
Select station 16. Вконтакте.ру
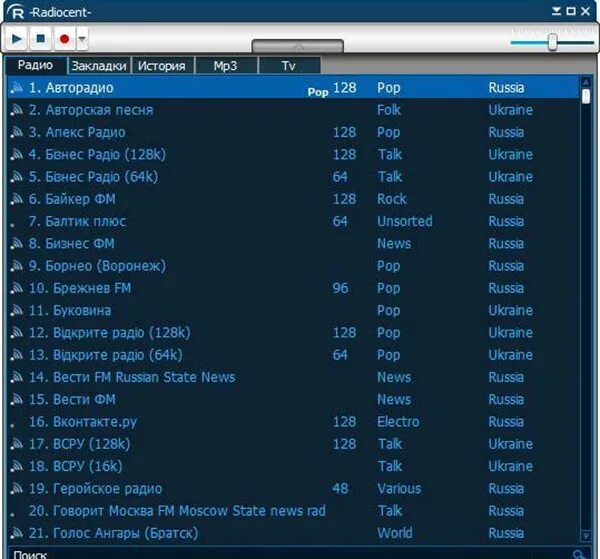pos(293,422)
